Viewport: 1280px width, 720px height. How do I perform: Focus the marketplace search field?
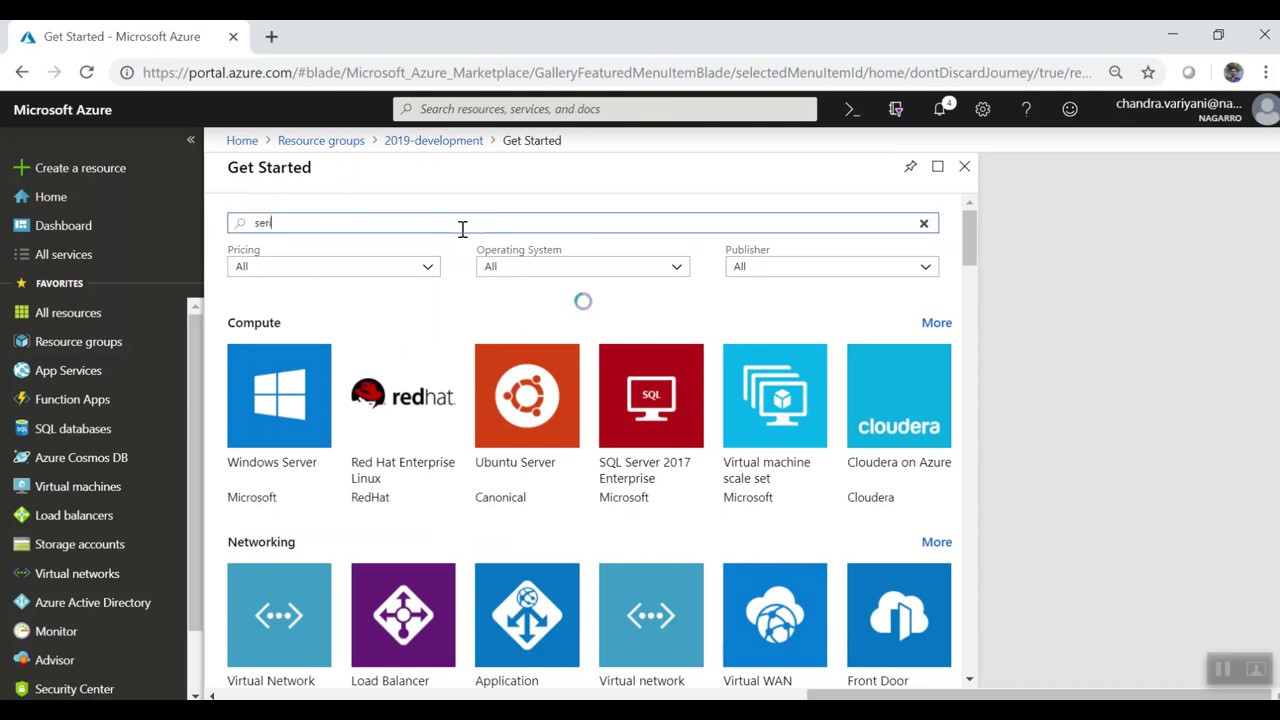[582, 223]
